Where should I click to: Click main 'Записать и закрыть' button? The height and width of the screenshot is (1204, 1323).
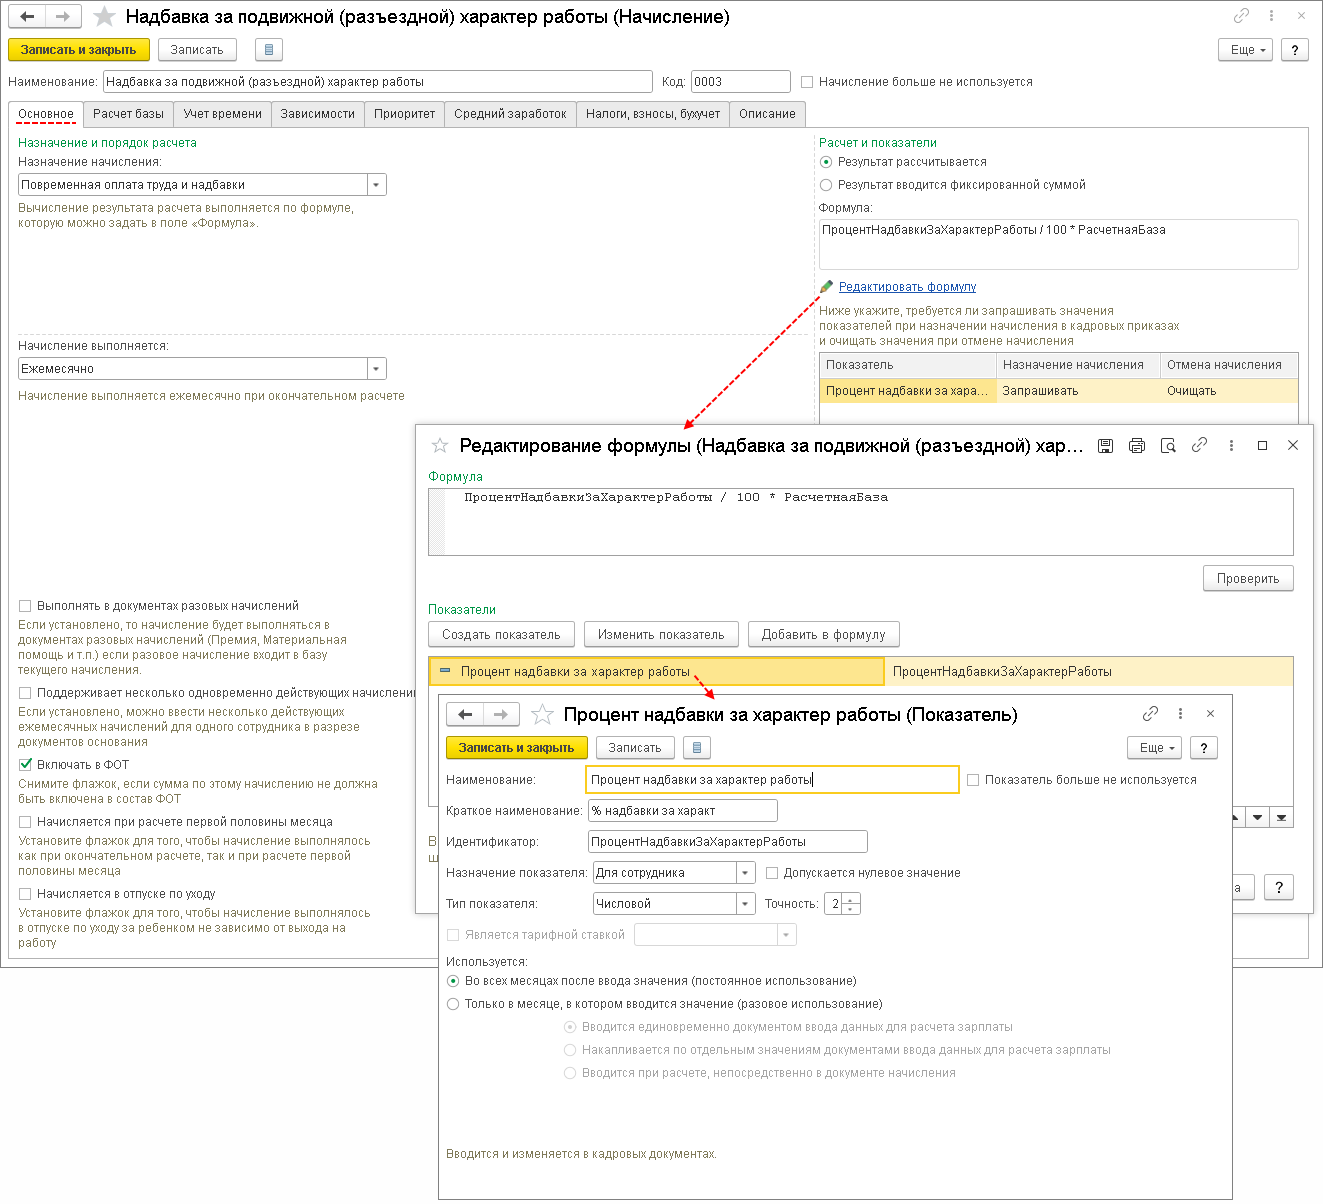pos(79,50)
